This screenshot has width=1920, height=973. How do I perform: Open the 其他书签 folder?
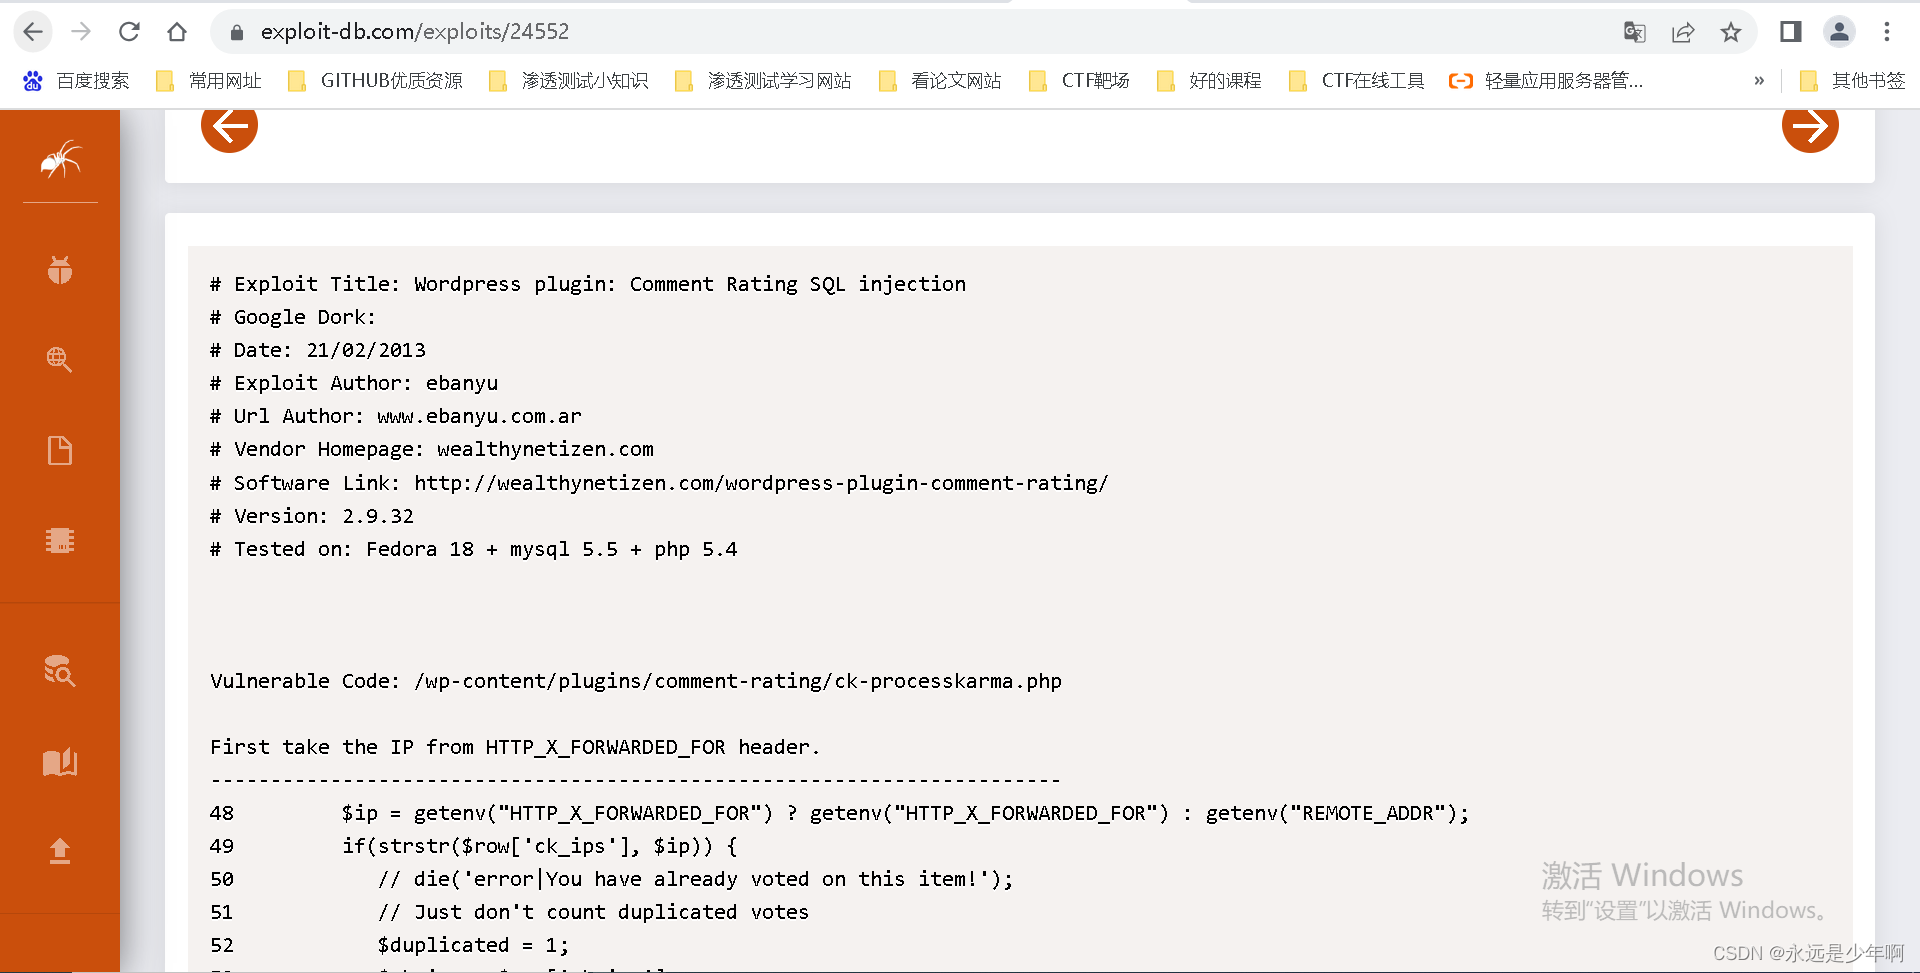[1852, 81]
